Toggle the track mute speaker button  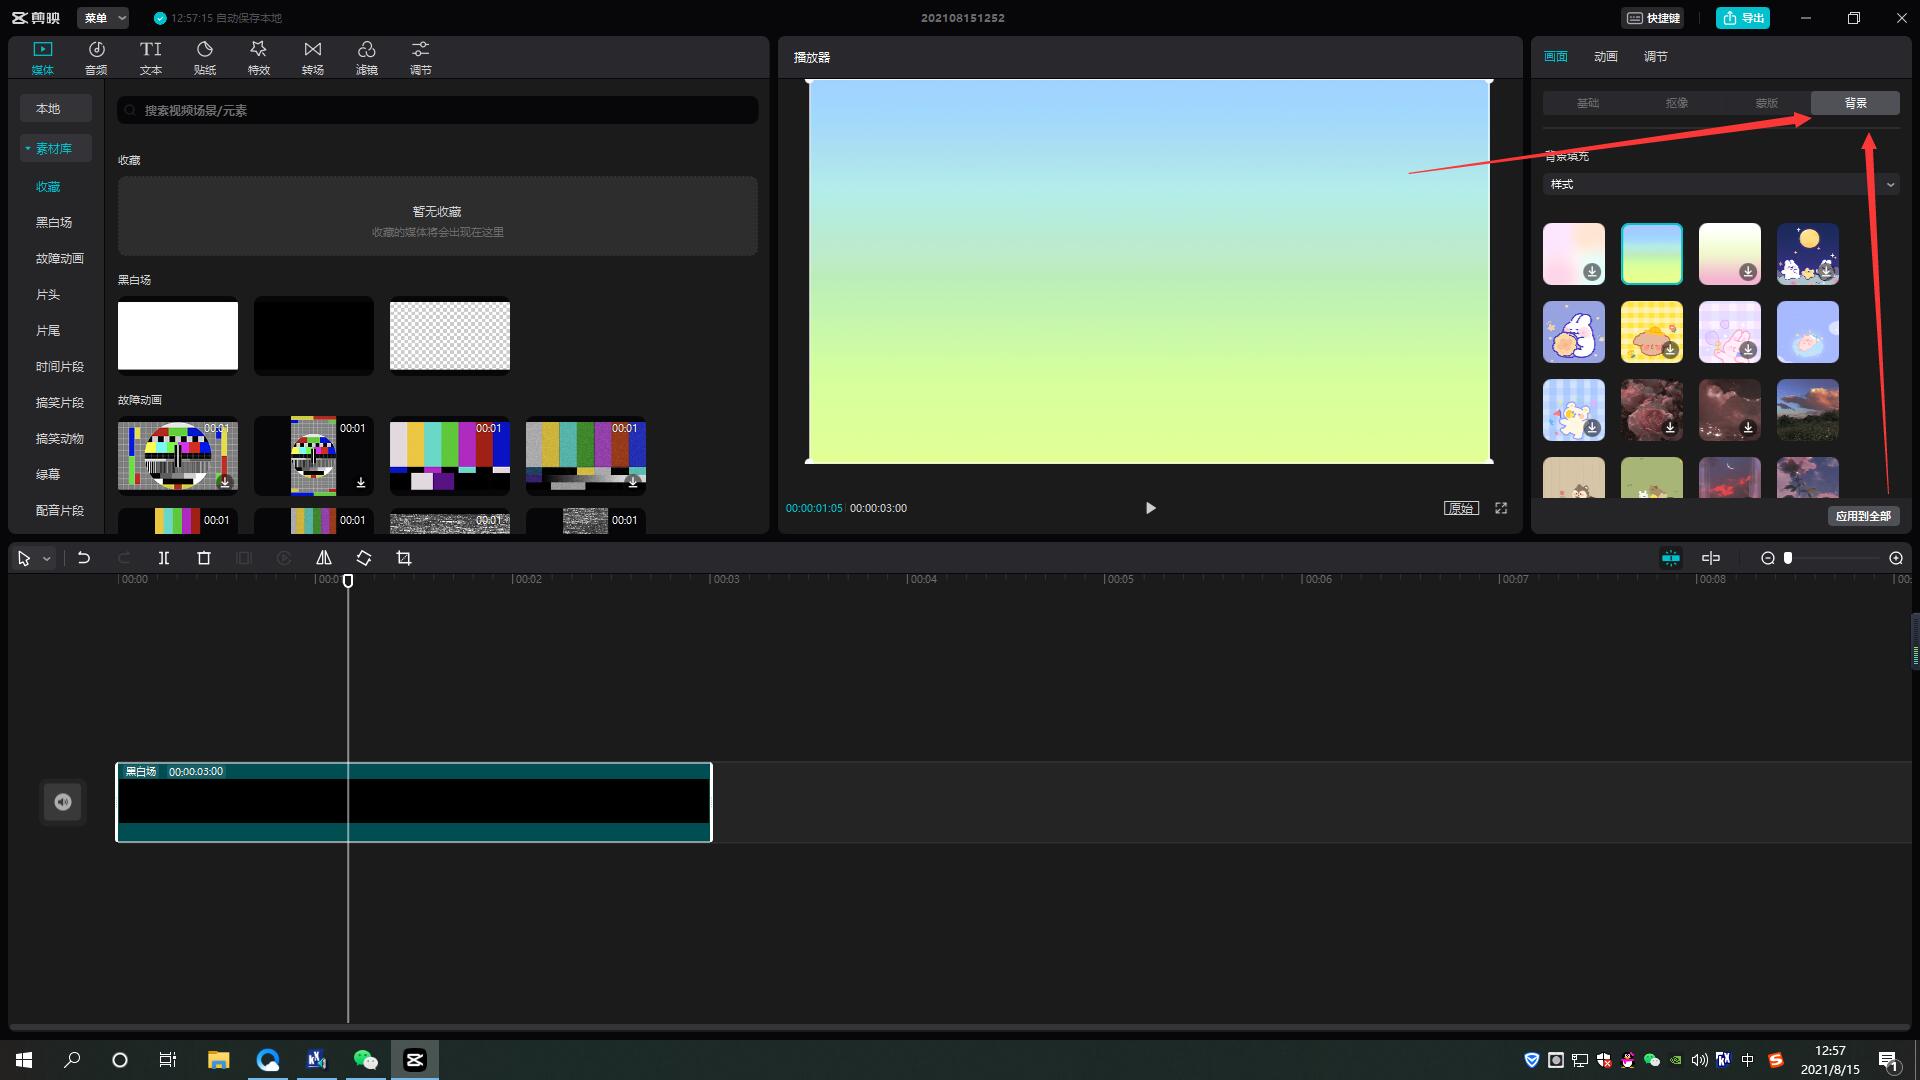63,802
